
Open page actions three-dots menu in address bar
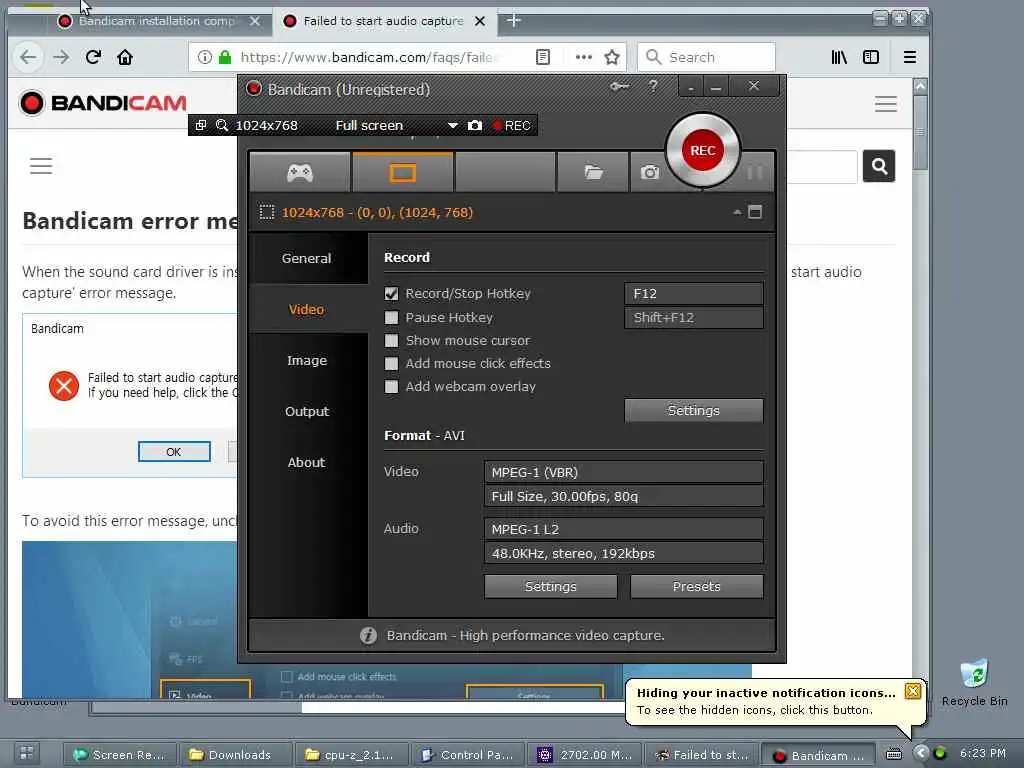(x=584, y=57)
